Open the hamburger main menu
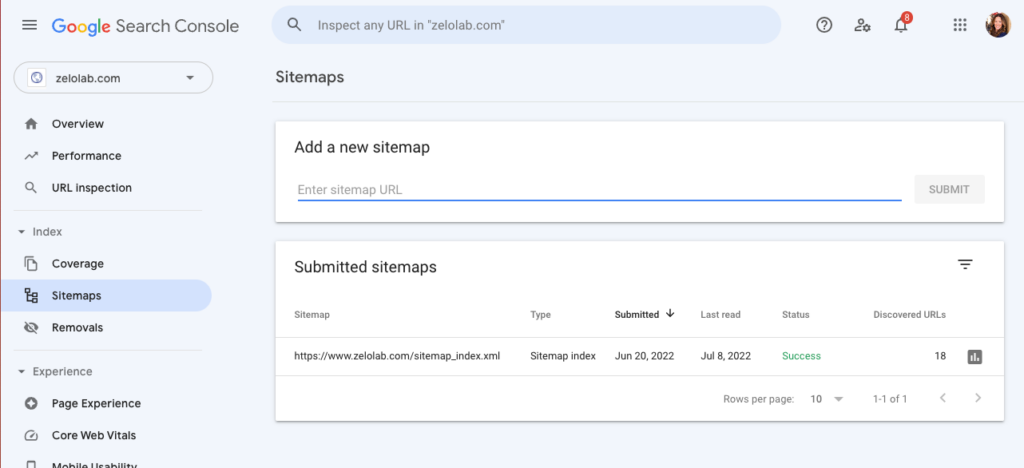This screenshot has width=1024, height=468. [x=29, y=25]
